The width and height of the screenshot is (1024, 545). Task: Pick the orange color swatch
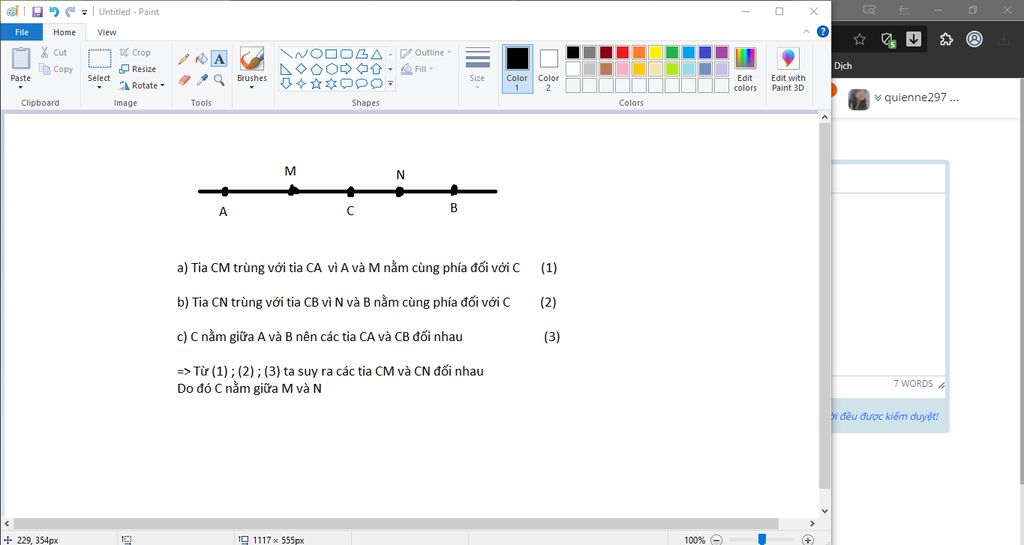(x=639, y=52)
